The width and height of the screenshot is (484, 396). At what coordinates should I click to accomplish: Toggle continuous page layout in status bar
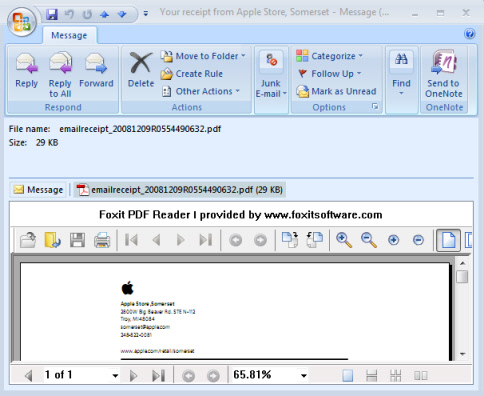(371, 376)
